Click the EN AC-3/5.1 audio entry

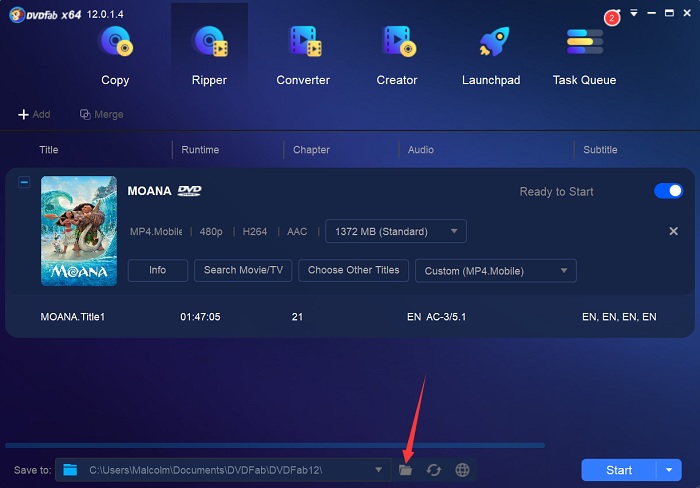tap(436, 317)
